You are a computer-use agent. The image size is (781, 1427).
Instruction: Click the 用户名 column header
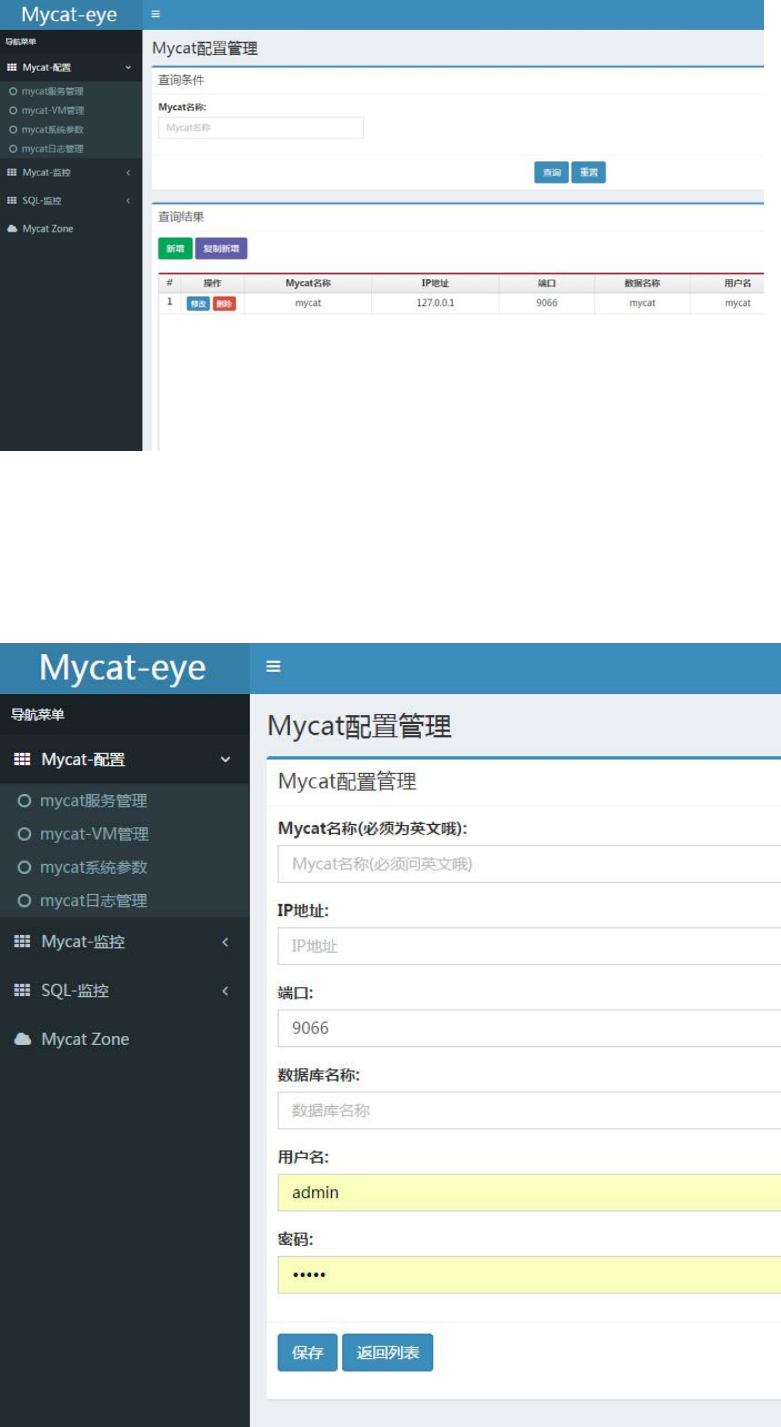738,283
